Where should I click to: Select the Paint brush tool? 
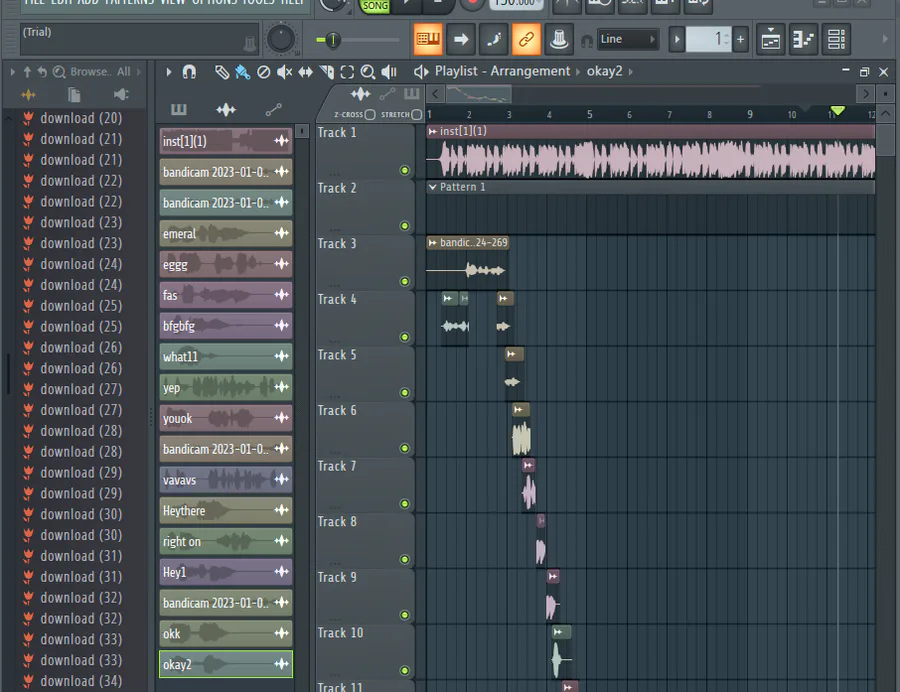[x=242, y=72]
